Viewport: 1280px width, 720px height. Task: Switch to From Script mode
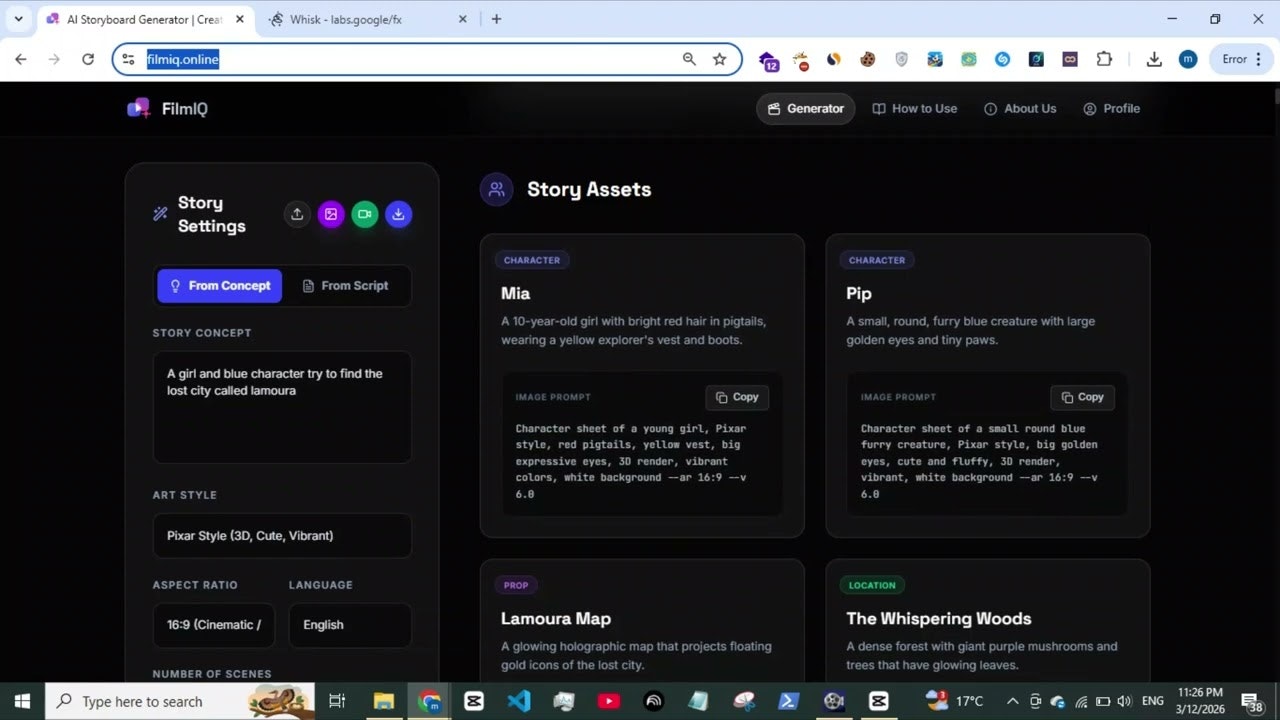tap(345, 285)
